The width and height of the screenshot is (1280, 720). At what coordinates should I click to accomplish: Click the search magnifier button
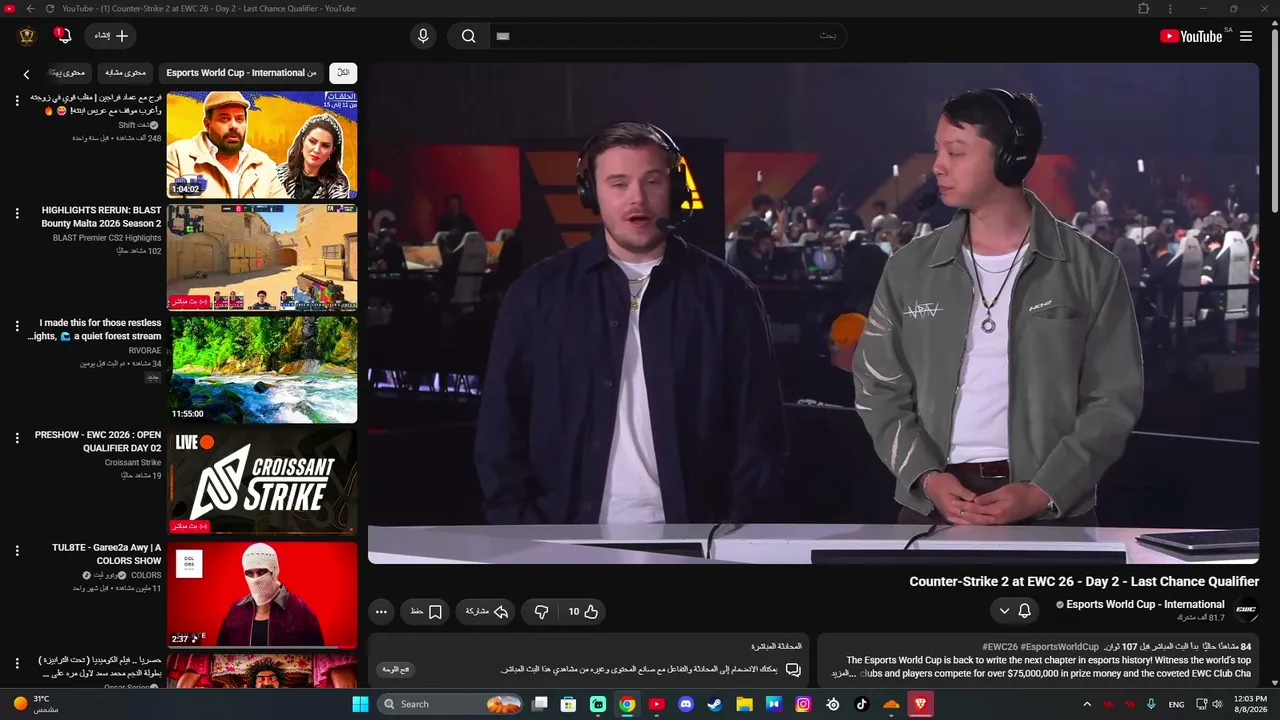[468, 36]
